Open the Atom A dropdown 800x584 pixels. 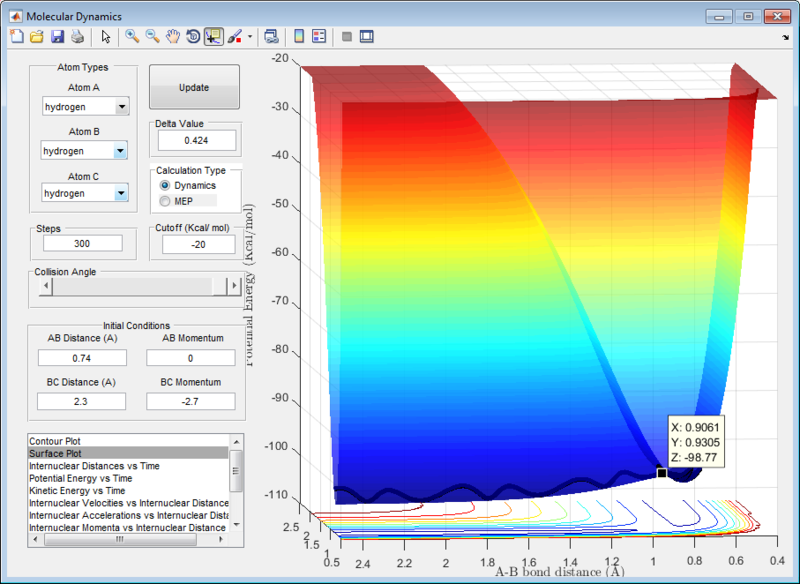coord(121,107)
